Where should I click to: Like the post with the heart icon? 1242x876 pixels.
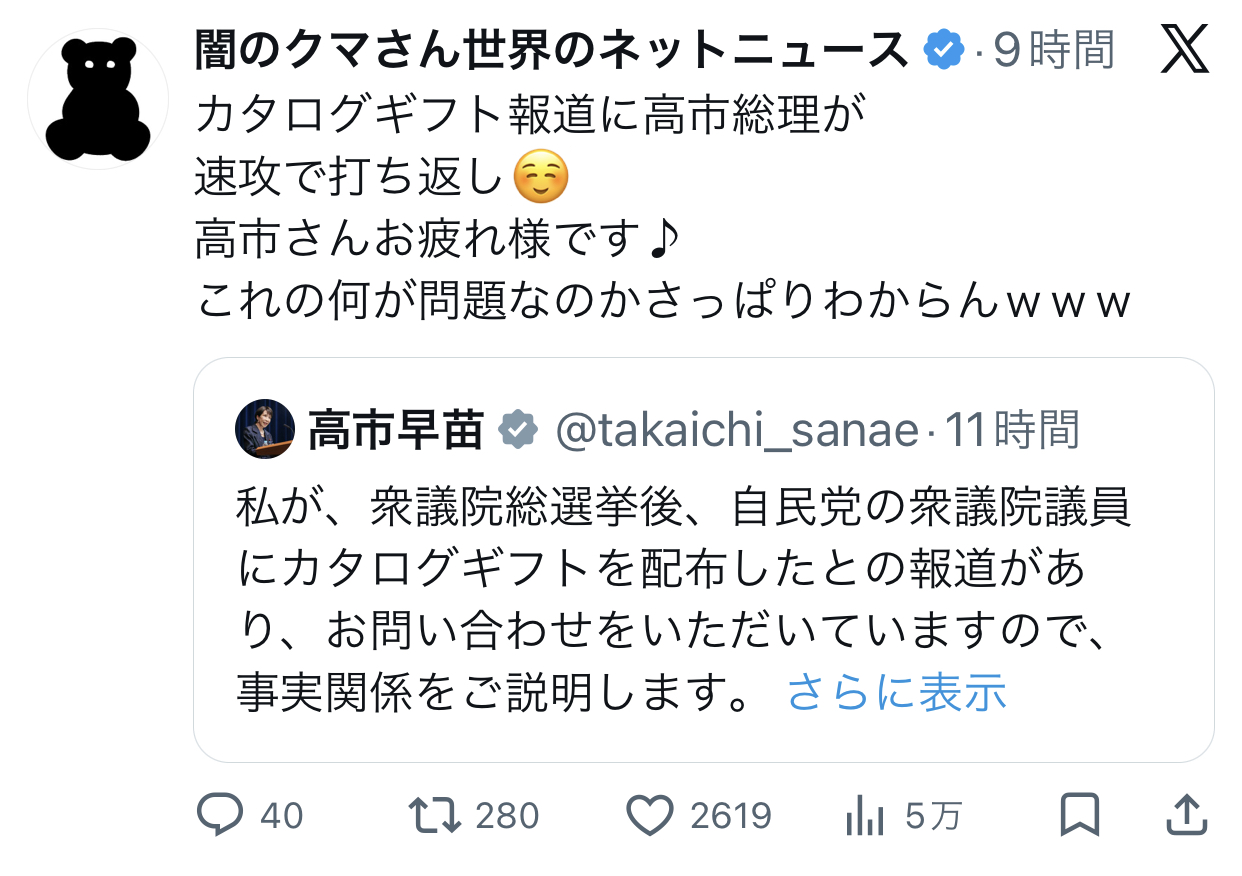coord(649,816)
